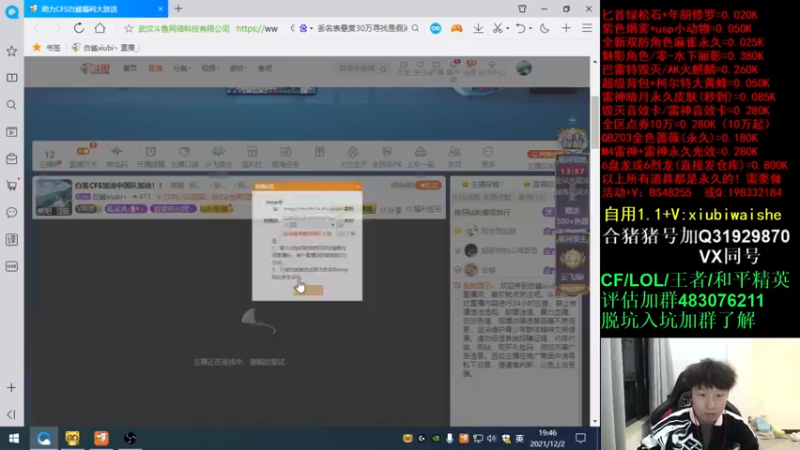The height and width of the screenshot is (450, 800).
Task: Open OBS Studio from the taskbar
Action: [x=130, y=438]
